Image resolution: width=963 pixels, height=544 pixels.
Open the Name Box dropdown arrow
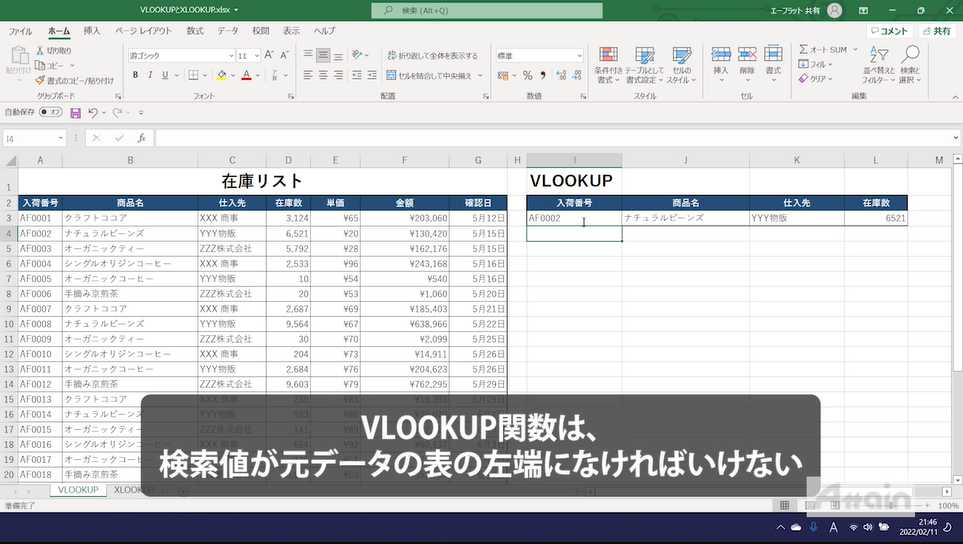[60, 138]
